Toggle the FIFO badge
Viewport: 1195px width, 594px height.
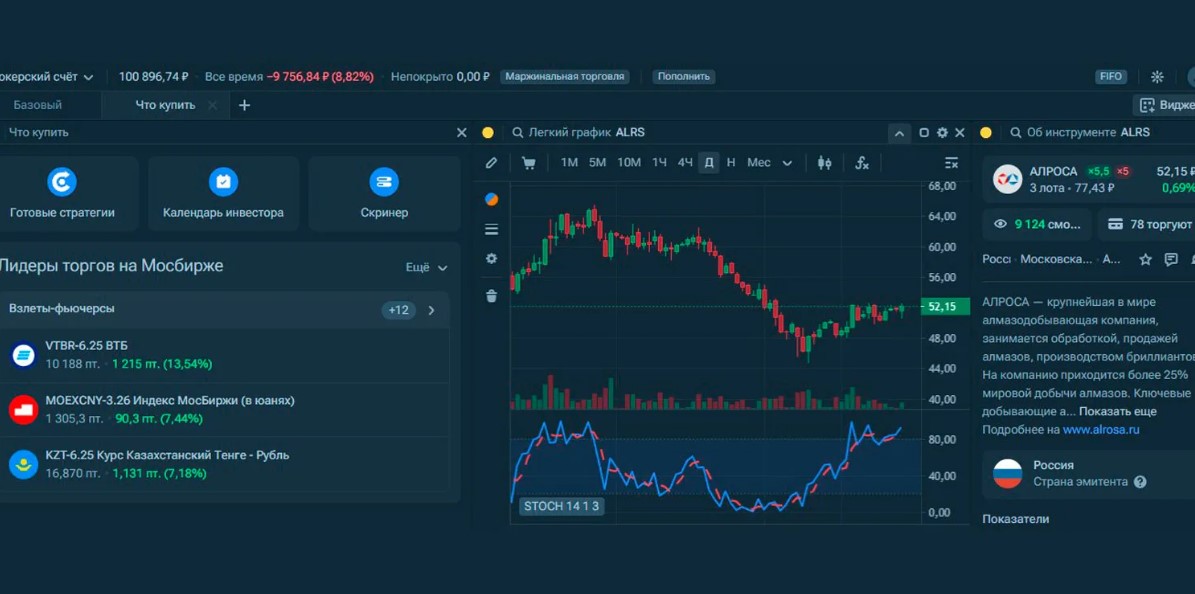(x=1110, y=76)
